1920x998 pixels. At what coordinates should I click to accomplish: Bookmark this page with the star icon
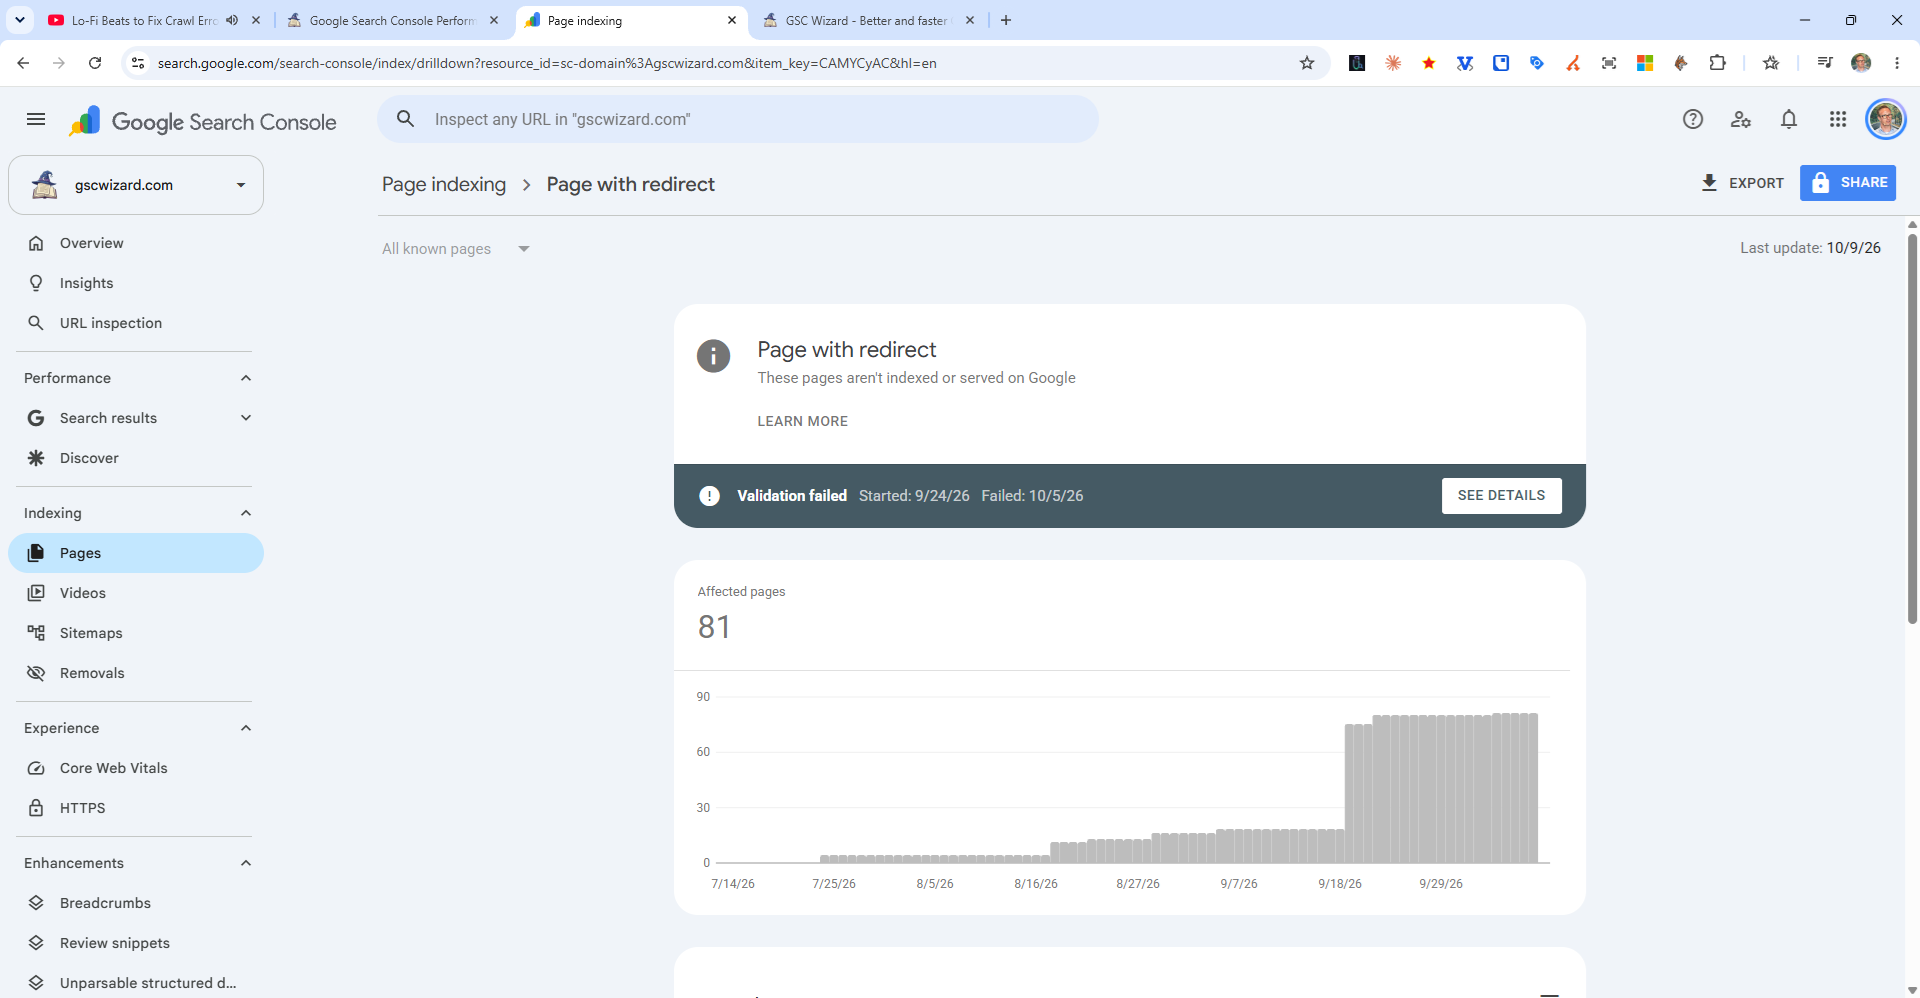(x=1307, y=63)
